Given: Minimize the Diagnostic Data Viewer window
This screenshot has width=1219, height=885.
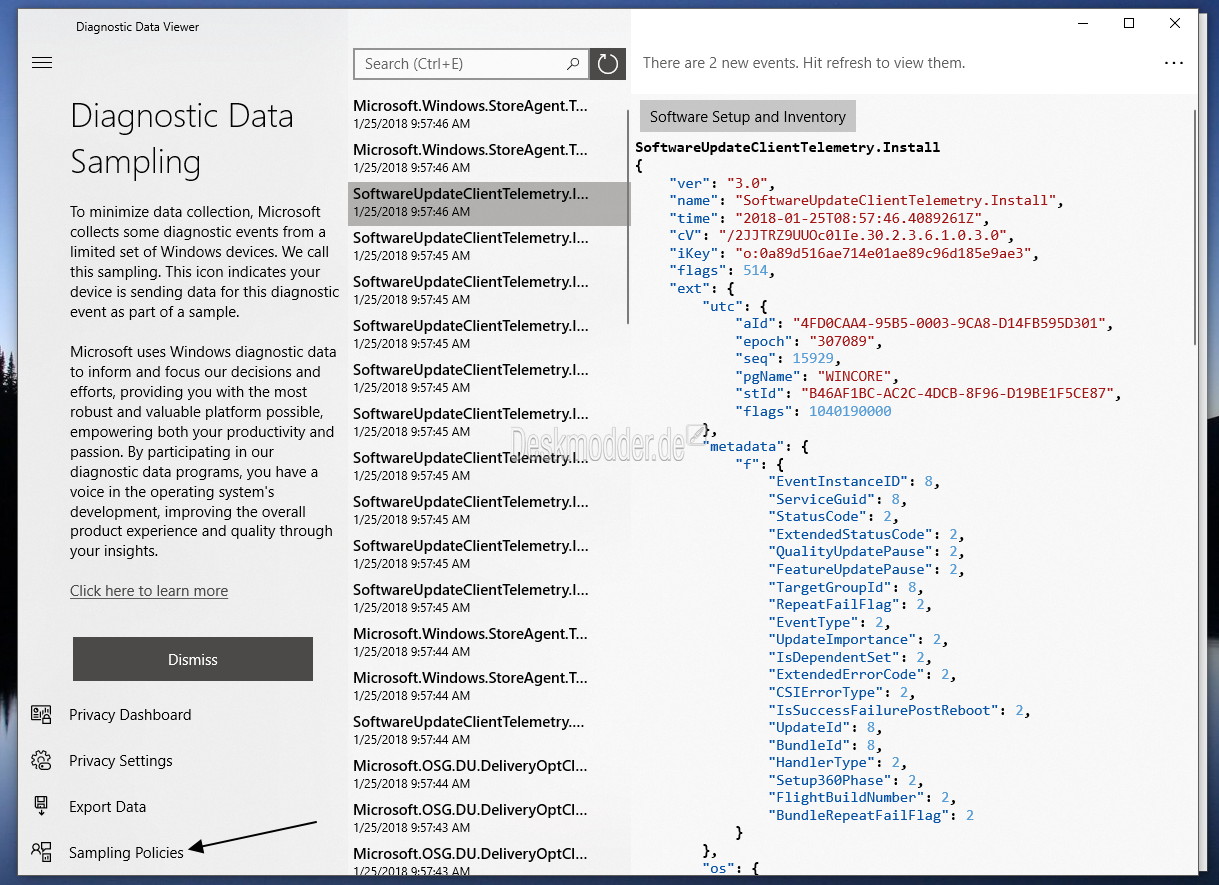Looking at the screenshot, I should [x=1082, y=23].
